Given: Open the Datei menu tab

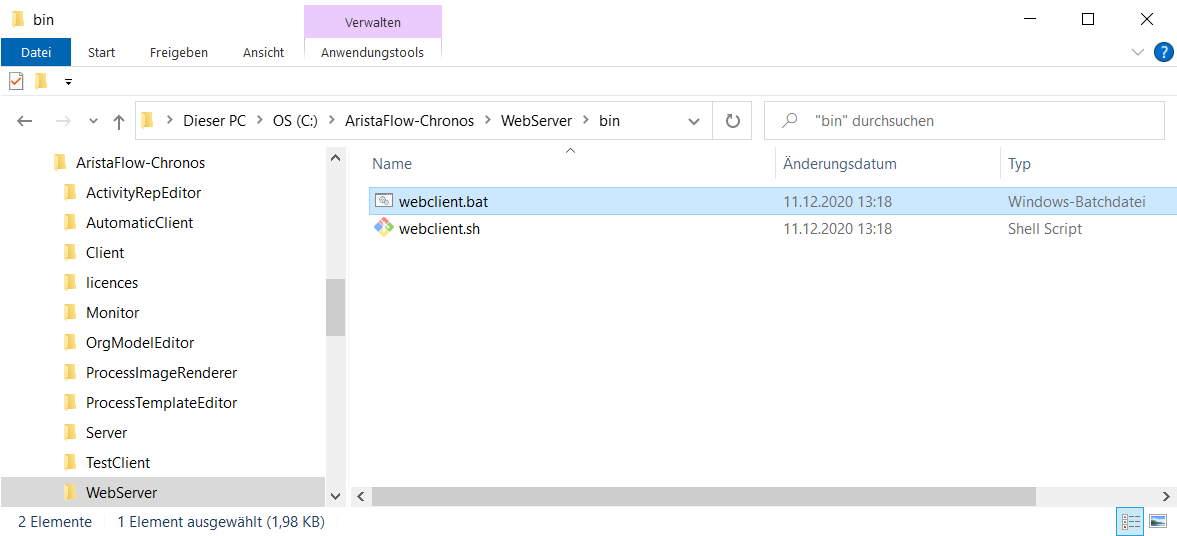Looking at the screenshot, I should coord(36,53).
